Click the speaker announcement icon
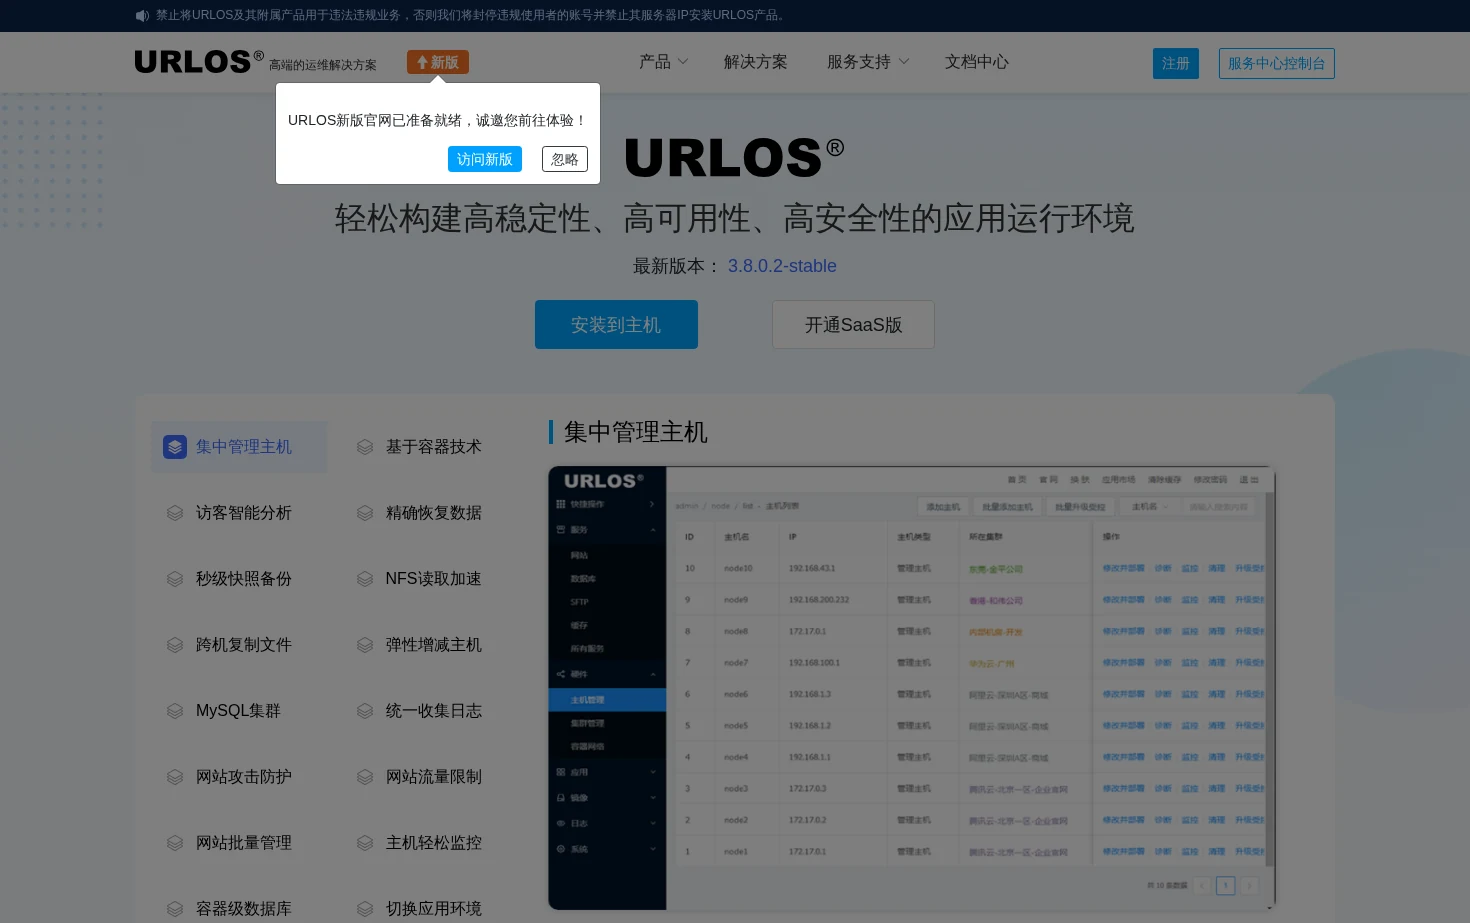1470x923 pixels. [142, 15]
